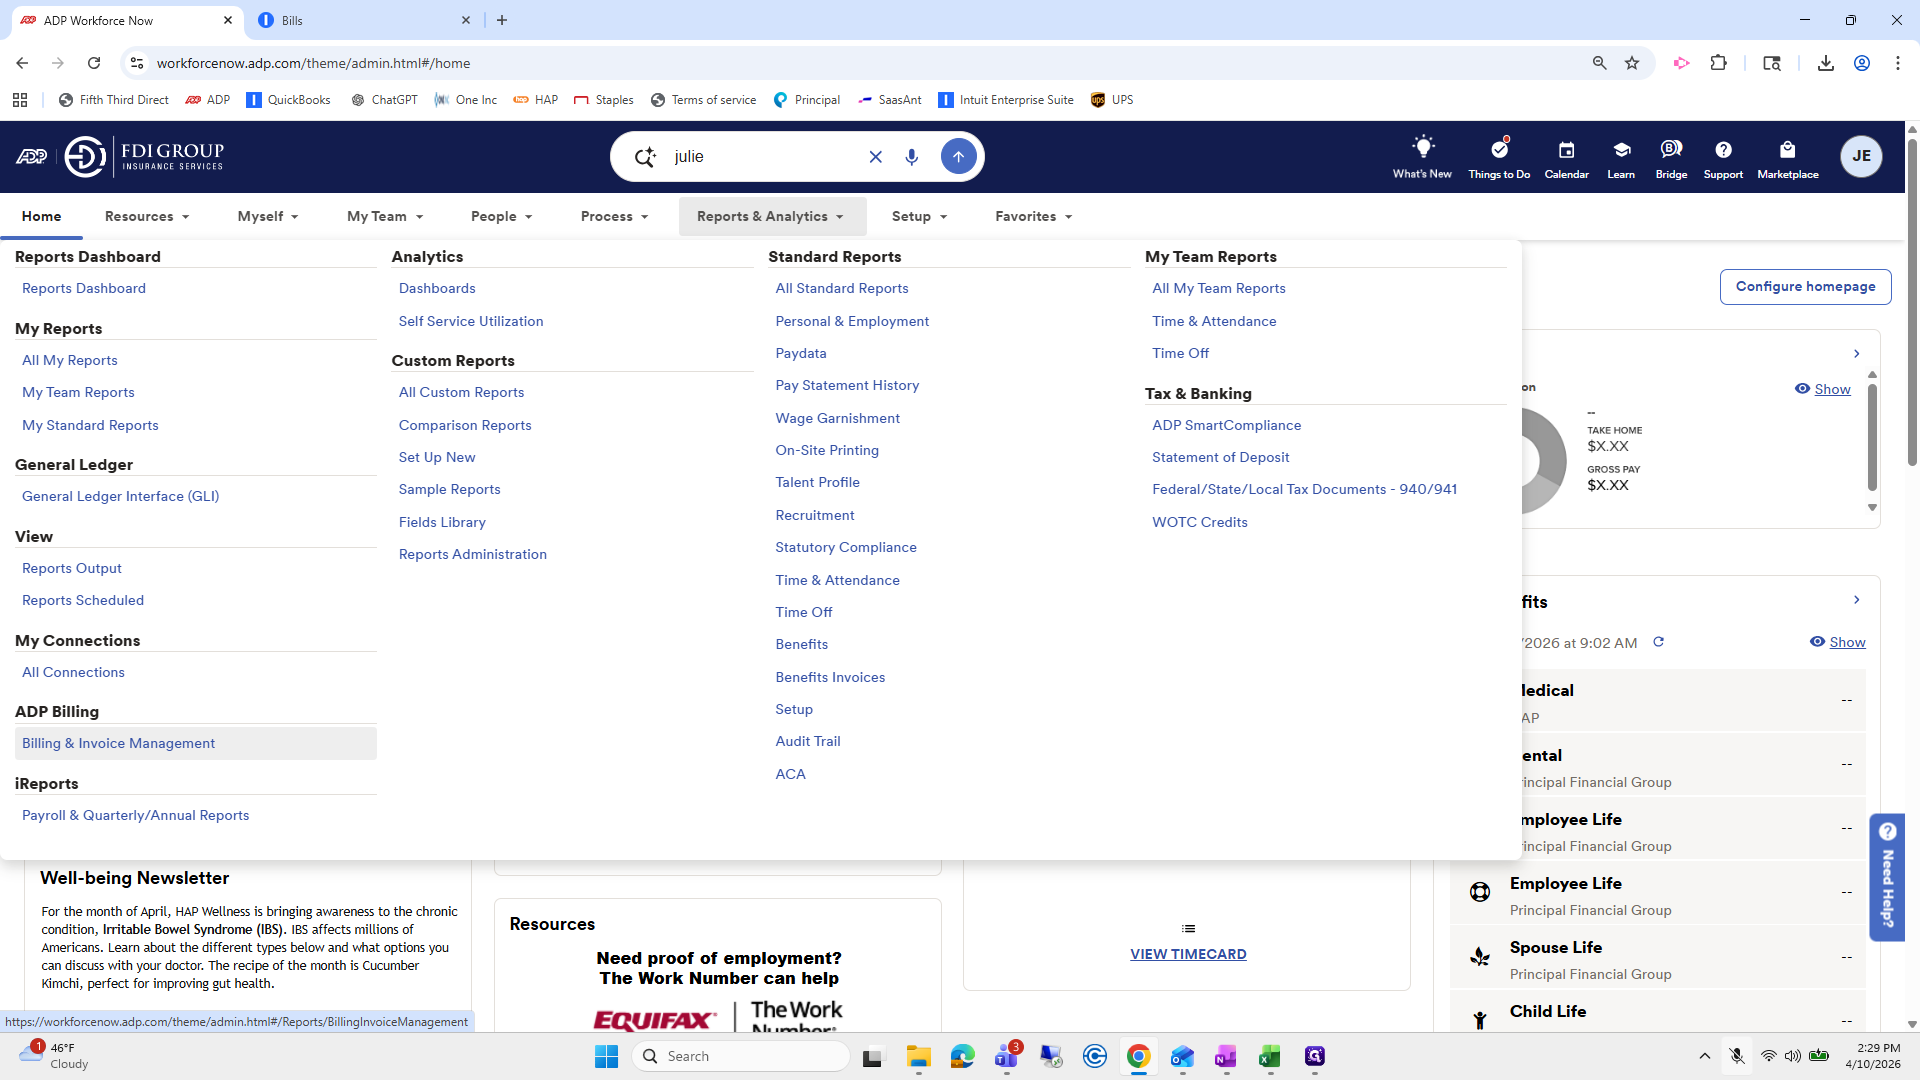This screenshot has height=1080, width=1920.
Task: Click the search field containing julie
Action: pyautogui.click(x=764, y=157)
